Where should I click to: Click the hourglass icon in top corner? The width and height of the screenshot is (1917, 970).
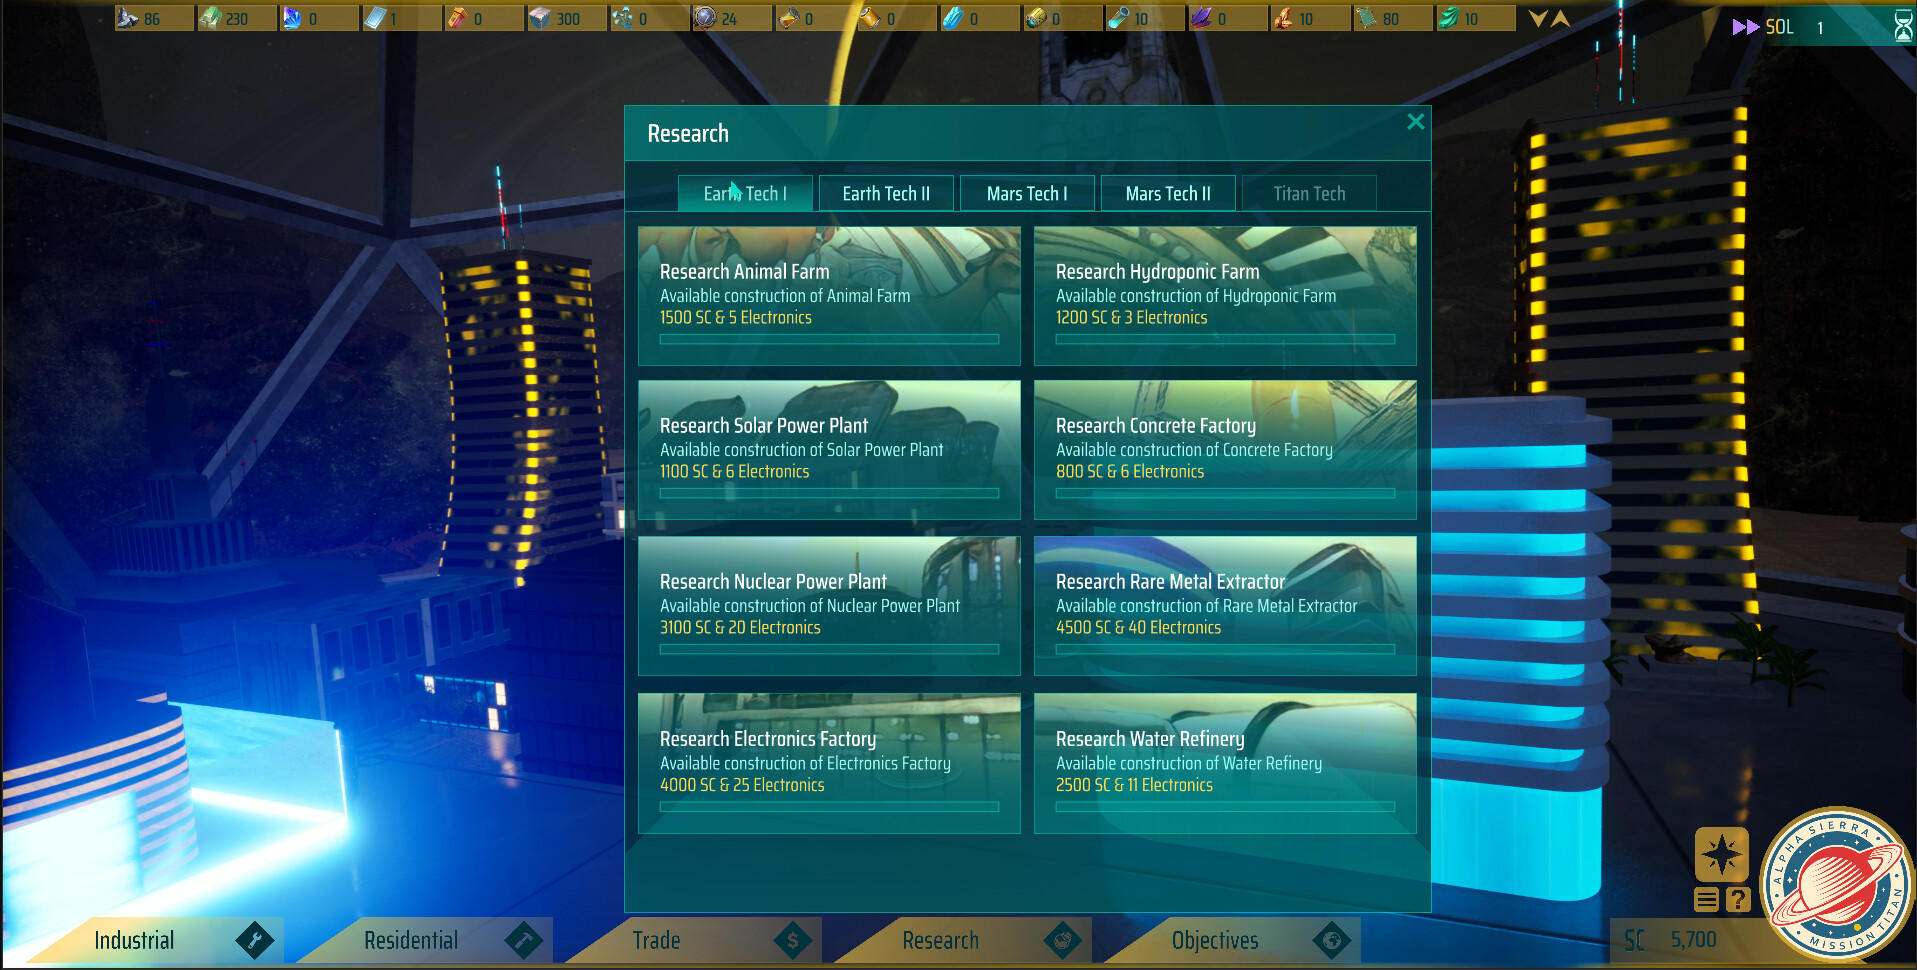1903,27
